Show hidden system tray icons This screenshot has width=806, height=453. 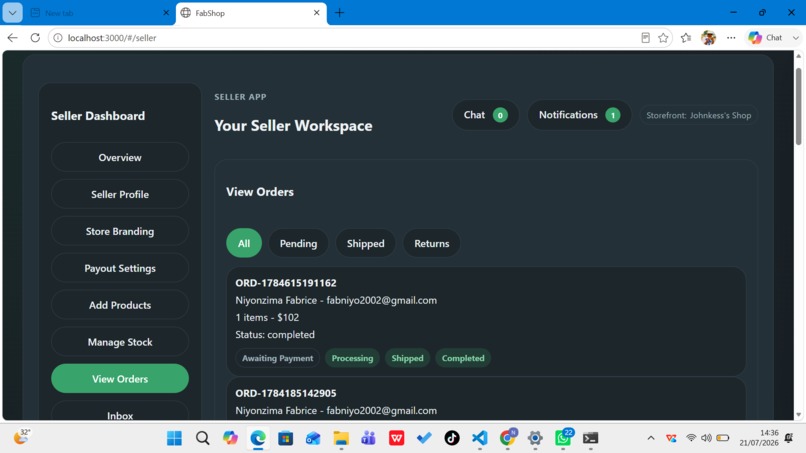[x=651, y=438]
